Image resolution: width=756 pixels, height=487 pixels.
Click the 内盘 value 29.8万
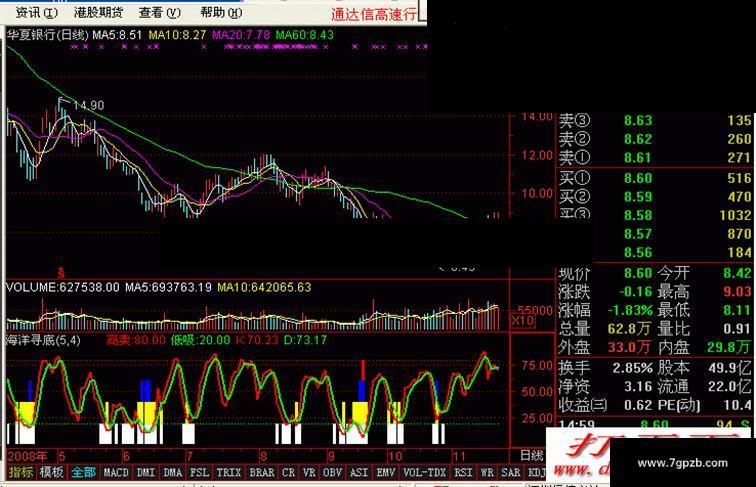(x=729, y=347)
